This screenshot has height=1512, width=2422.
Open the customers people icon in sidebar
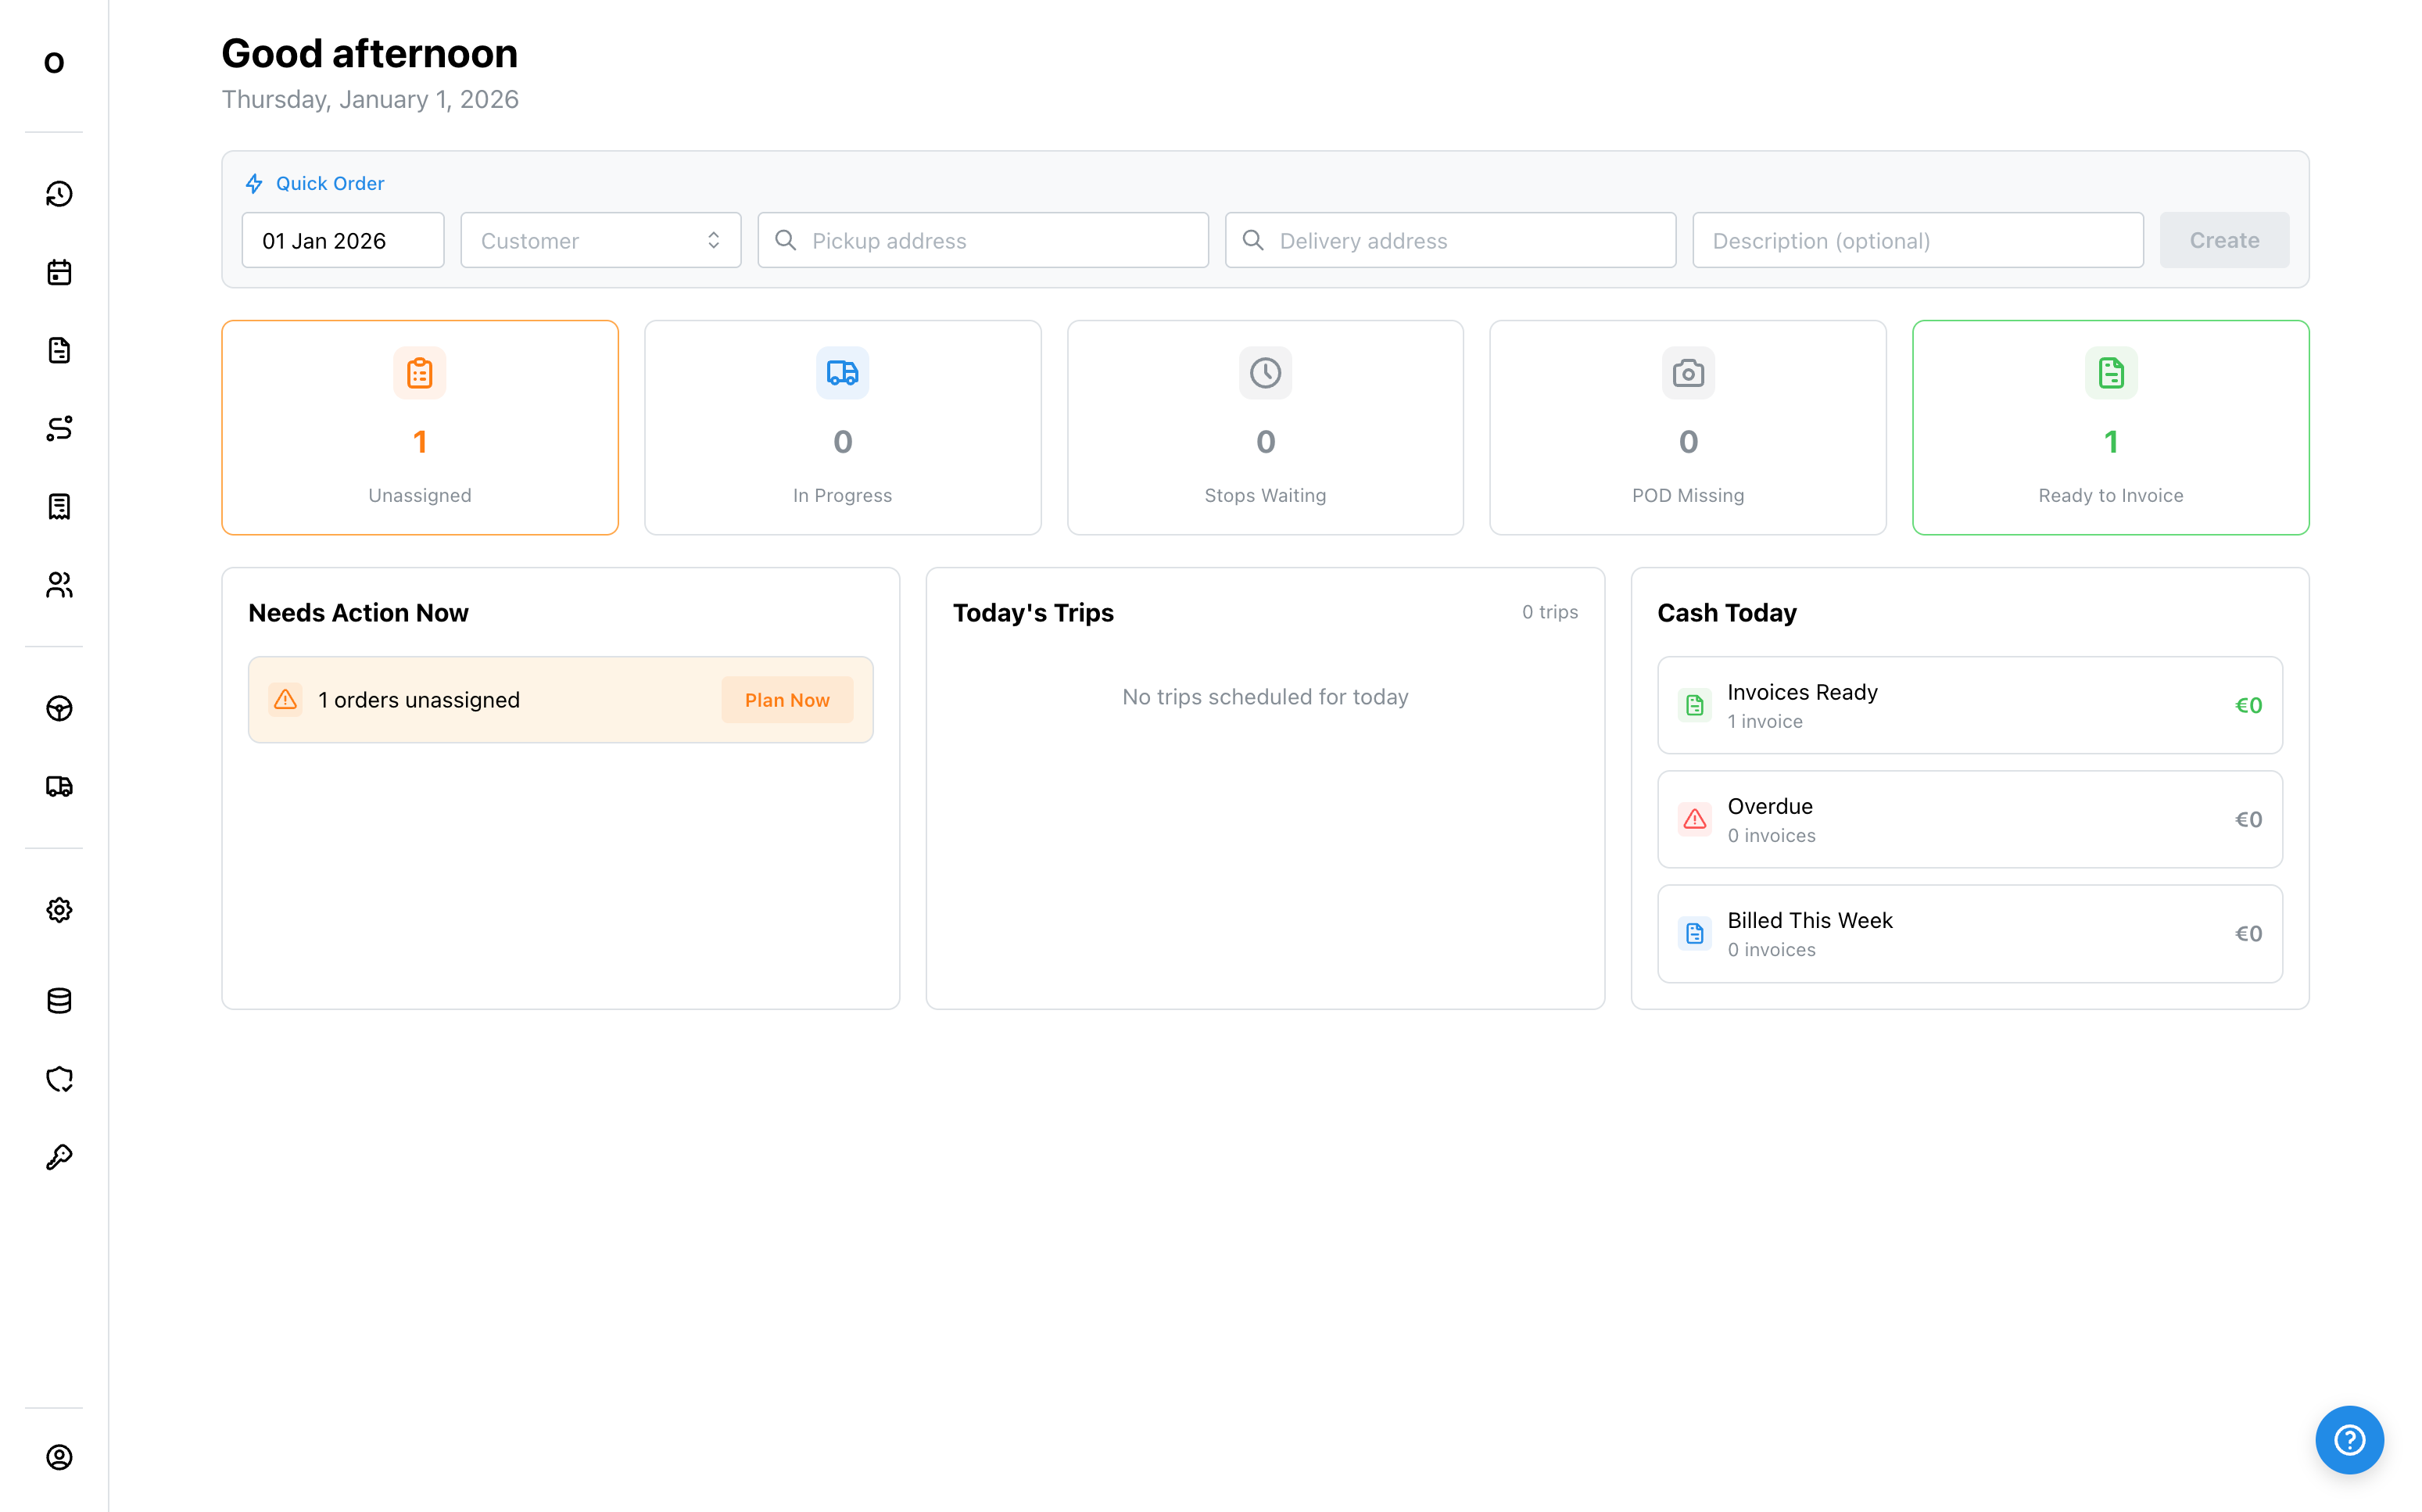click(59, 585)
